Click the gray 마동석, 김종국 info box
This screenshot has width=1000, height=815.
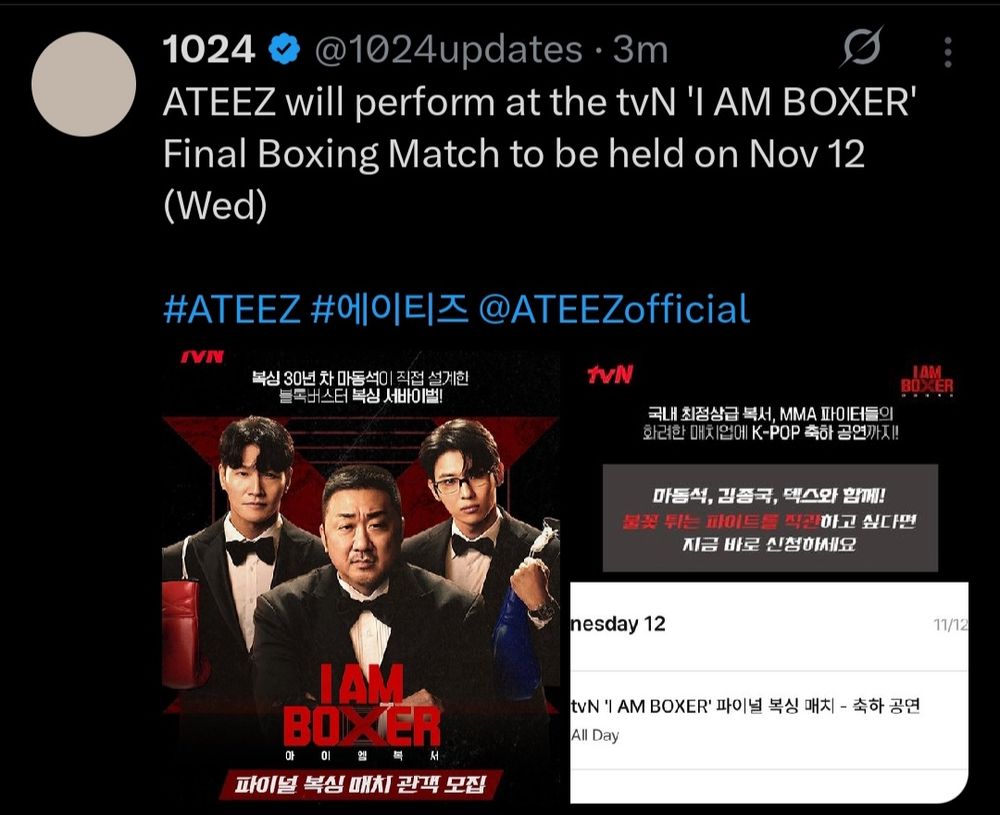770,518
